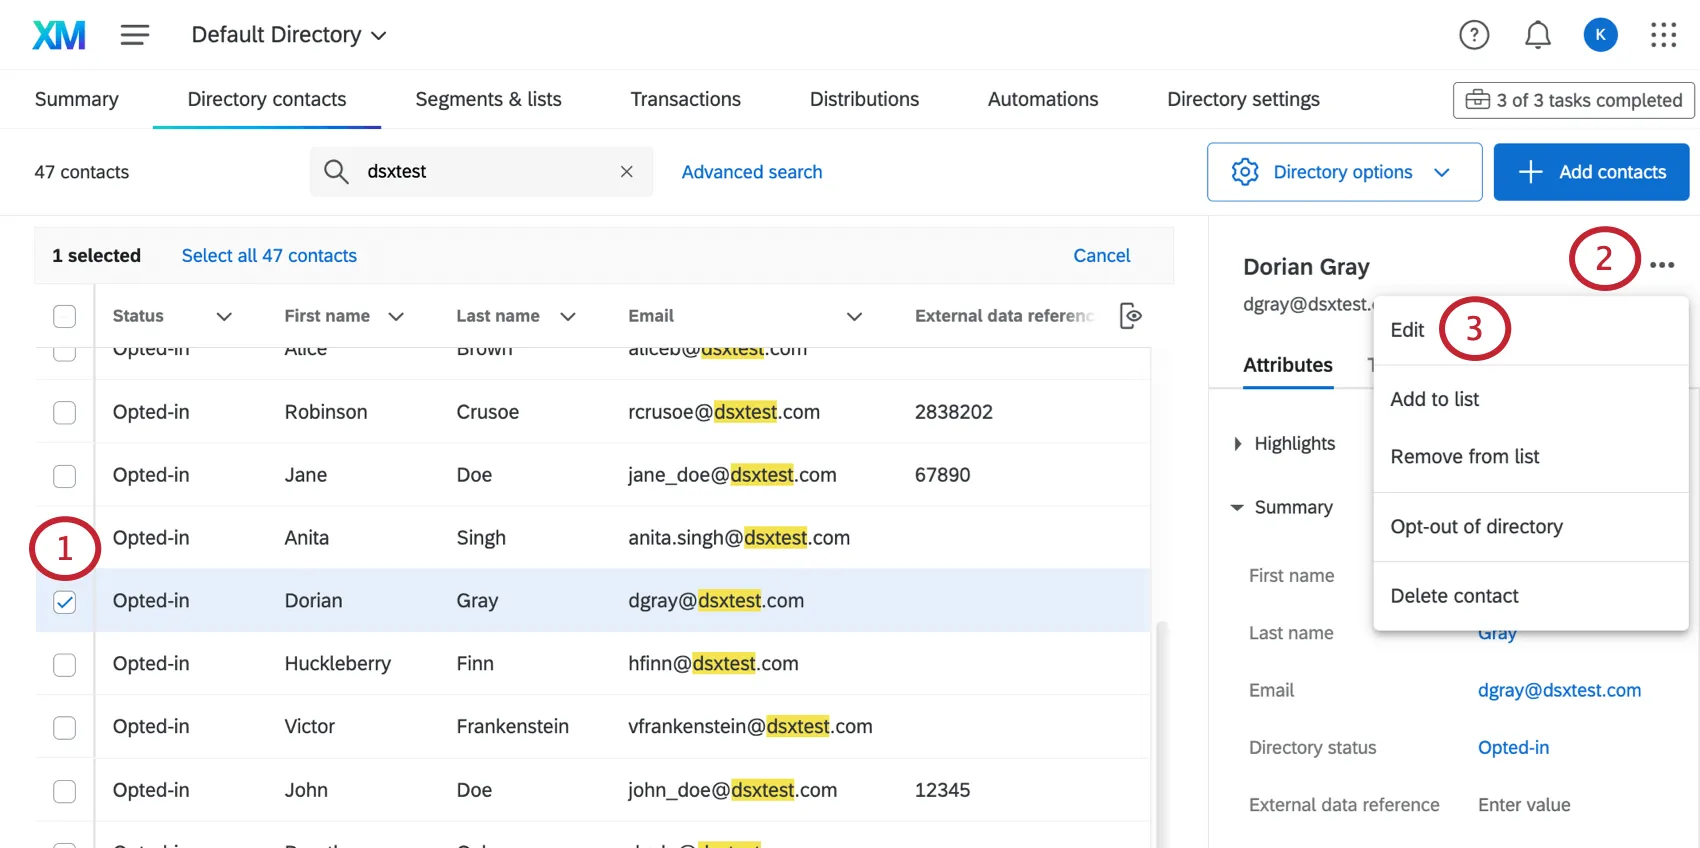Viewport: 1700px width, 848px height.
Task: Click the Add contacts button
Action: 1591,172
